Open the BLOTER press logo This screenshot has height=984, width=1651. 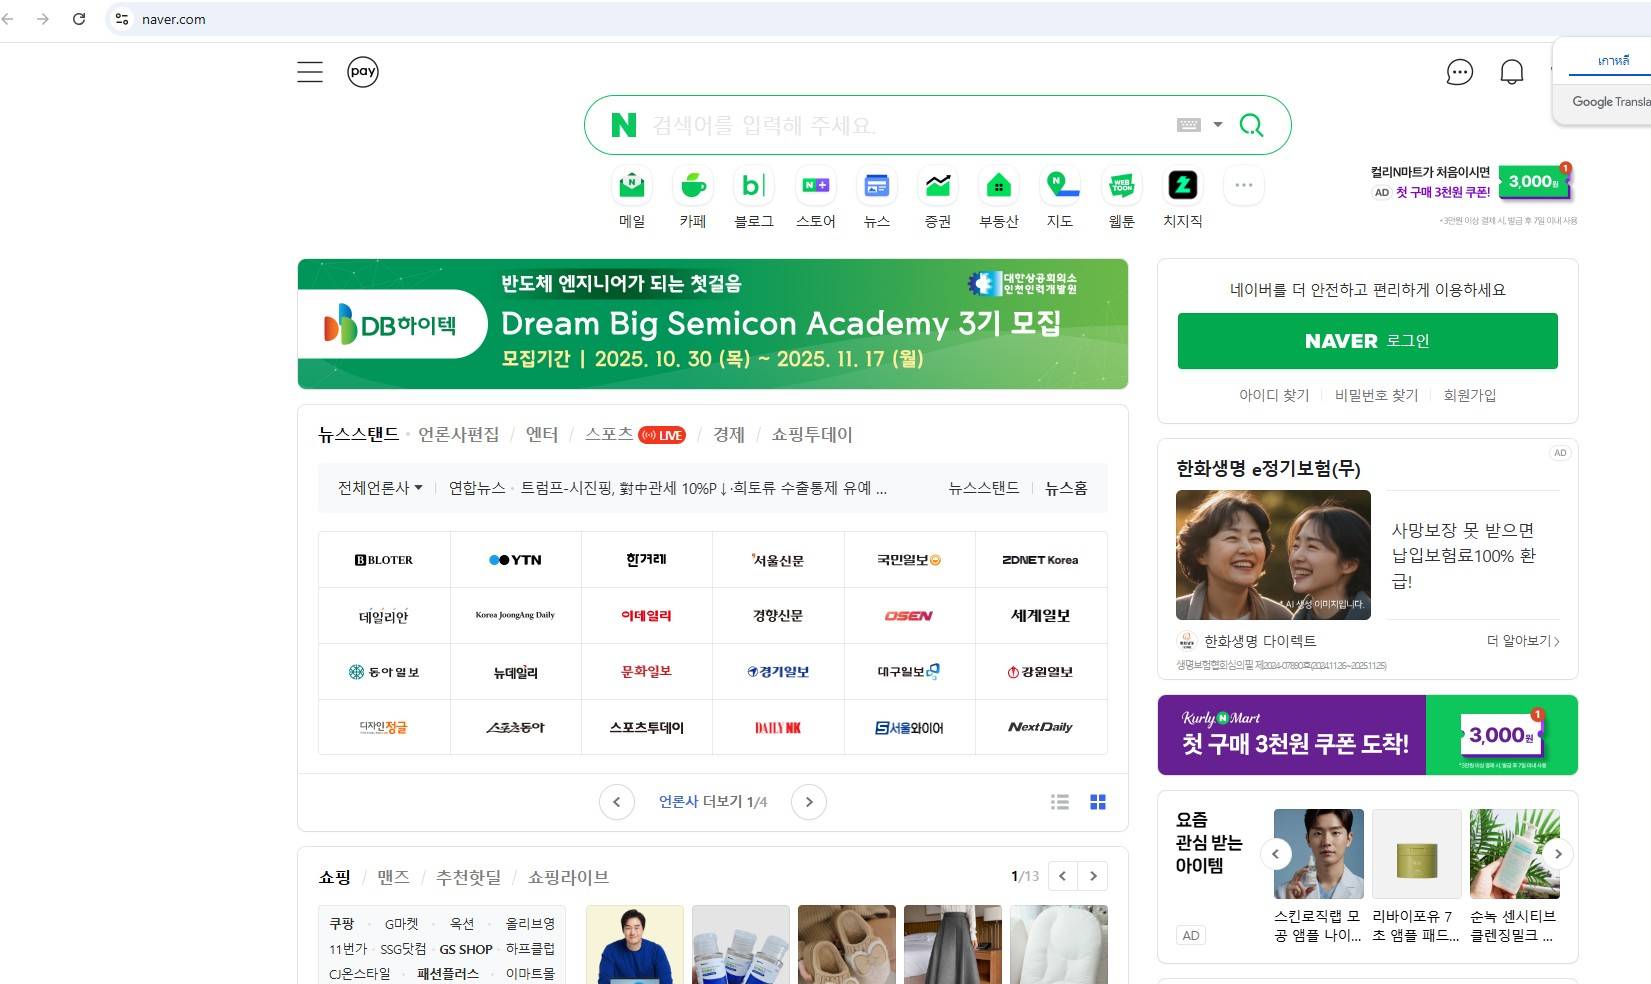[384, 560]
